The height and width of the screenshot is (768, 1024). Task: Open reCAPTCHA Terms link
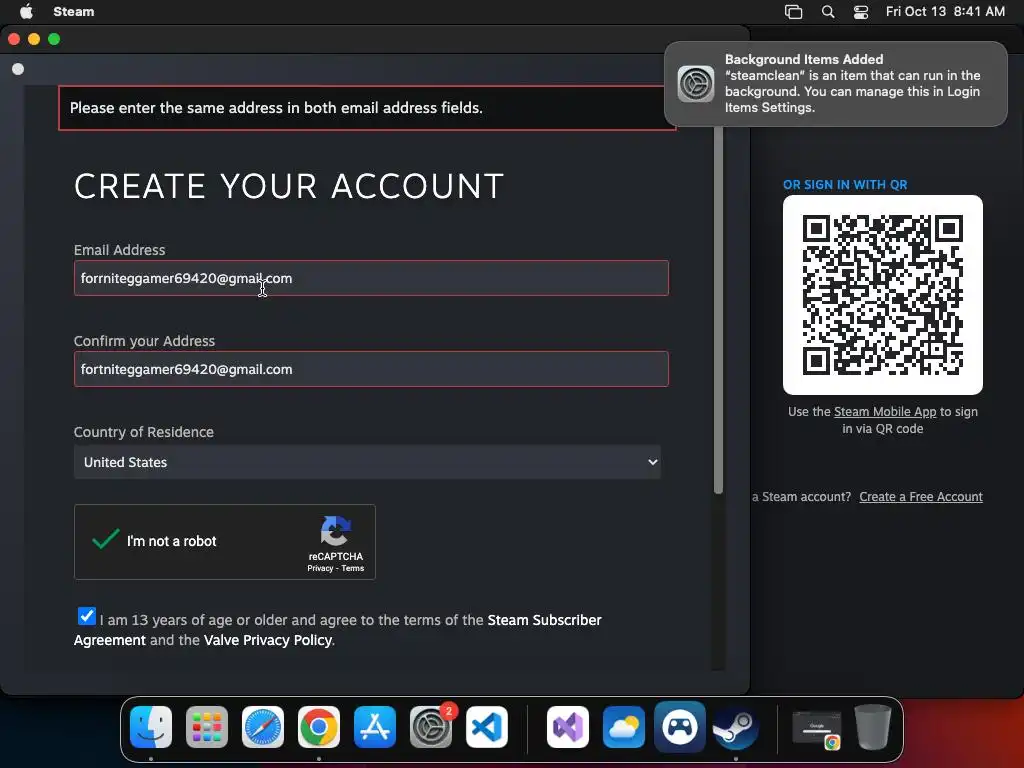coord(353,568)
